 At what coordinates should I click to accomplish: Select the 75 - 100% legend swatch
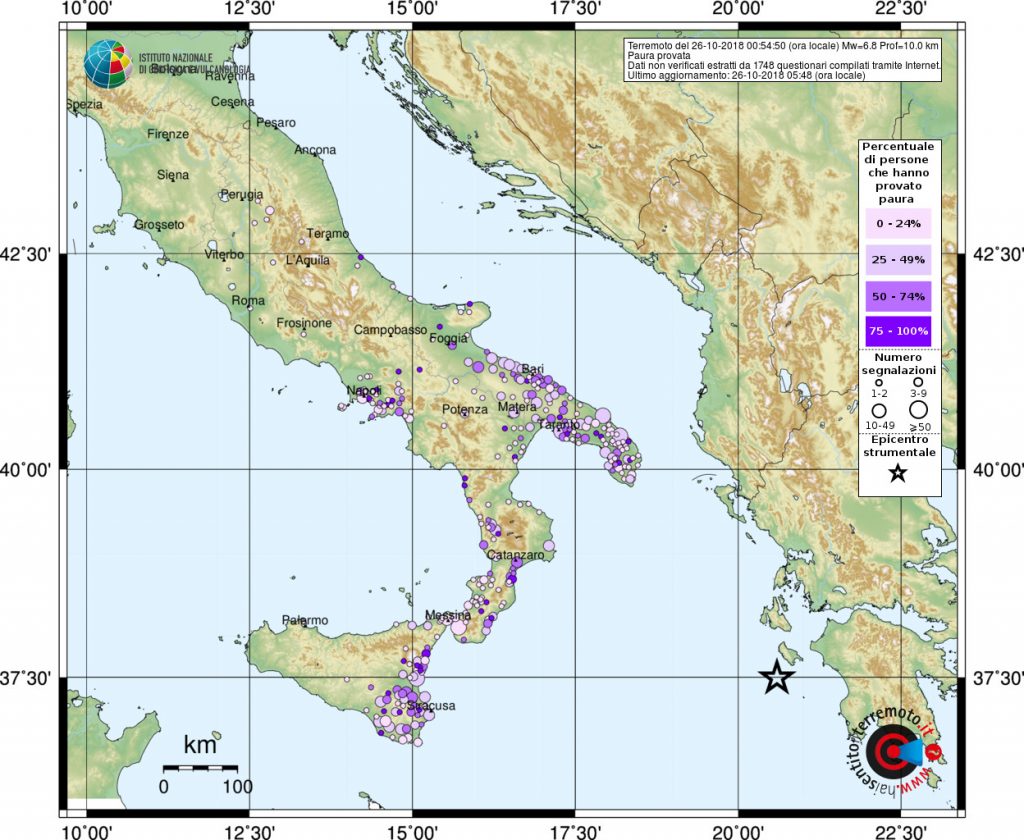pos(897,331)
